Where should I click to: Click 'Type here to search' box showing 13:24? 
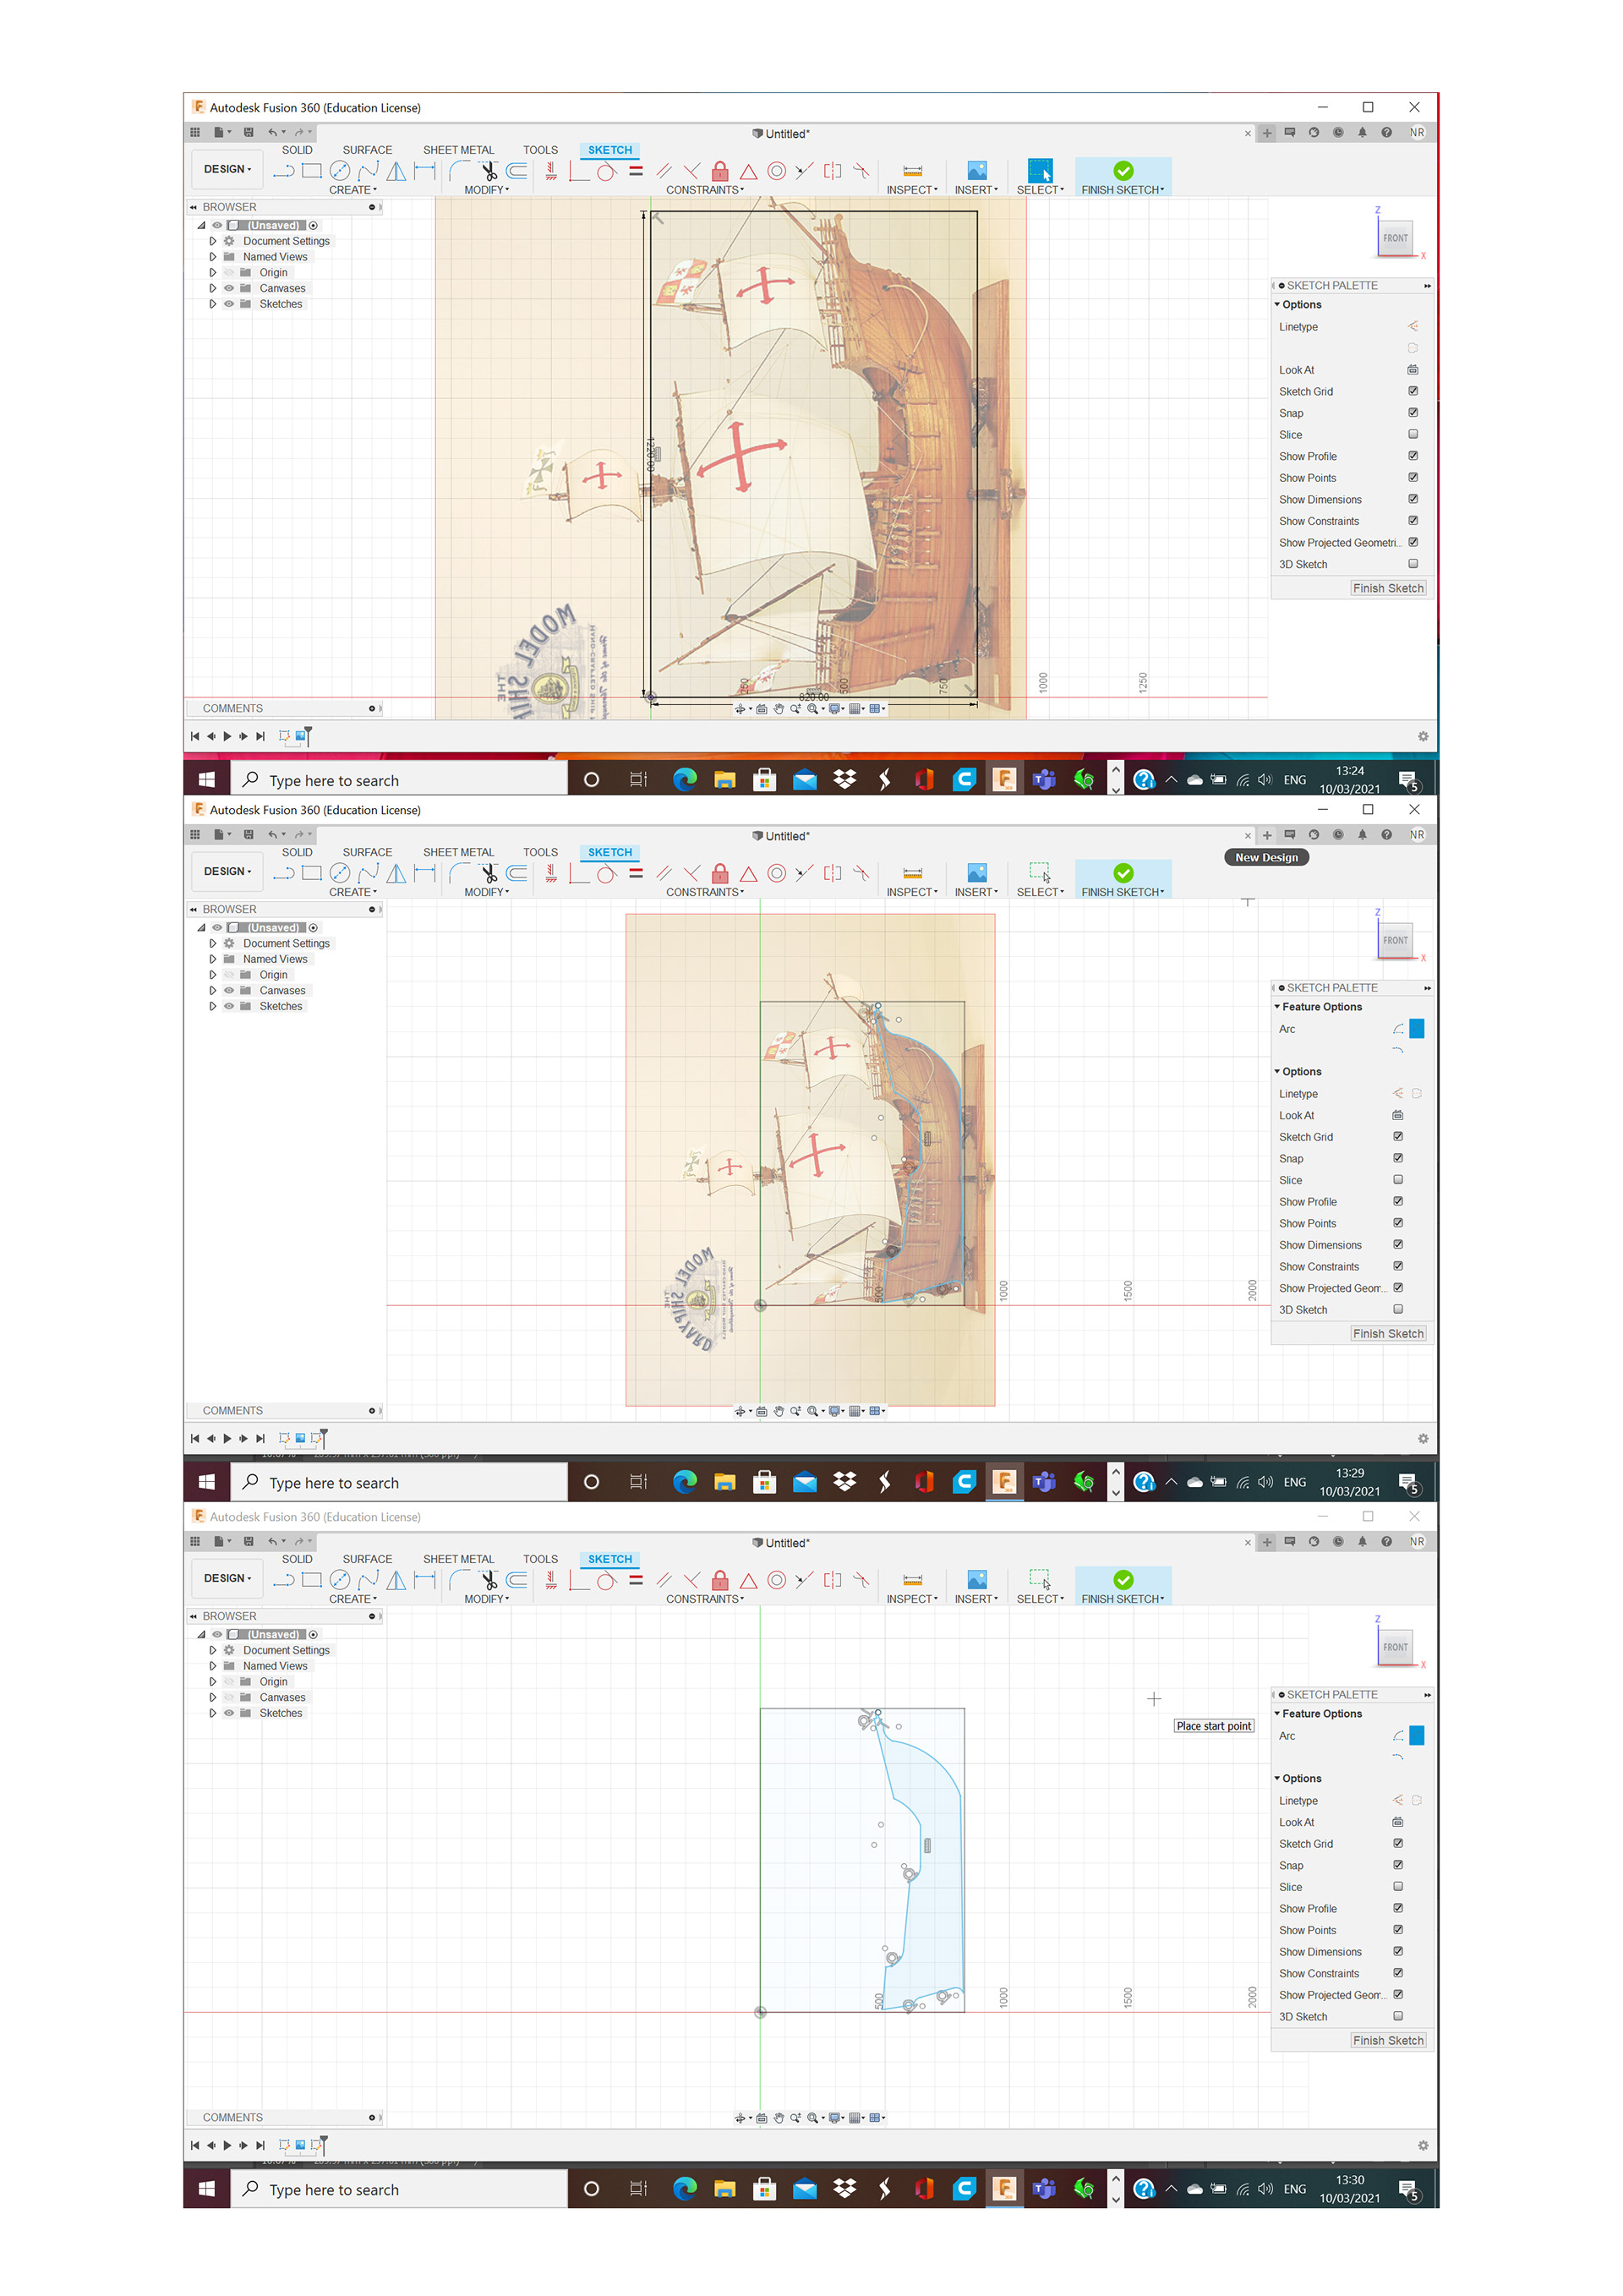click(x=400, y=780)
